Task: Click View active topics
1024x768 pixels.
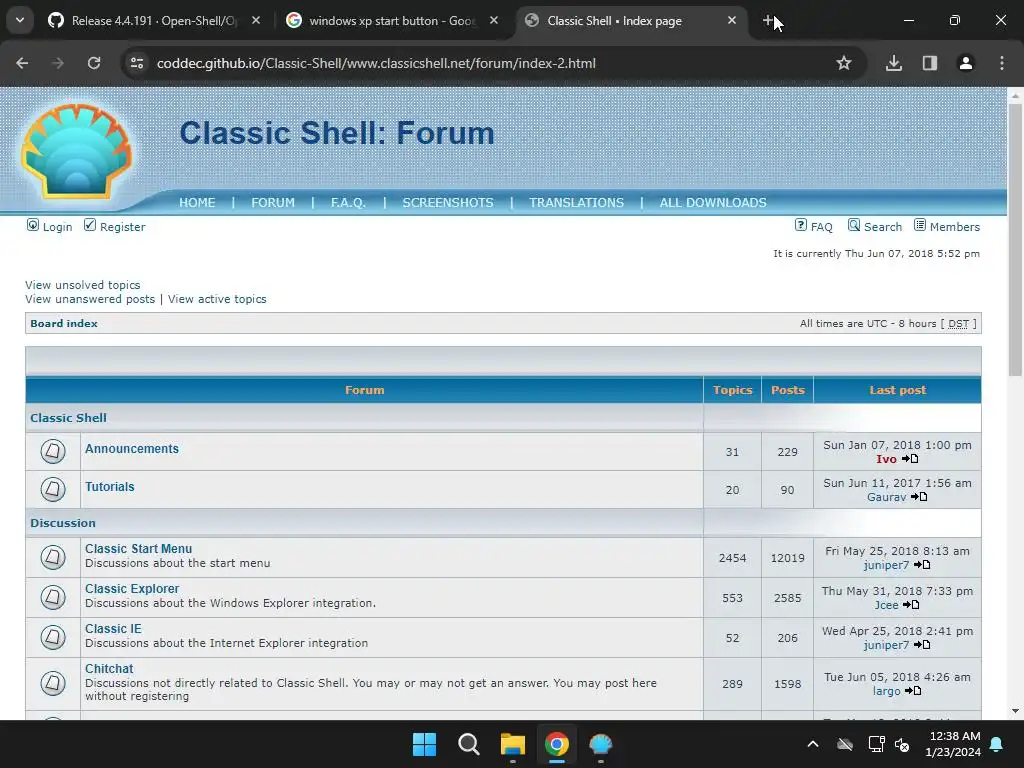Action: [x=217, y=299]
